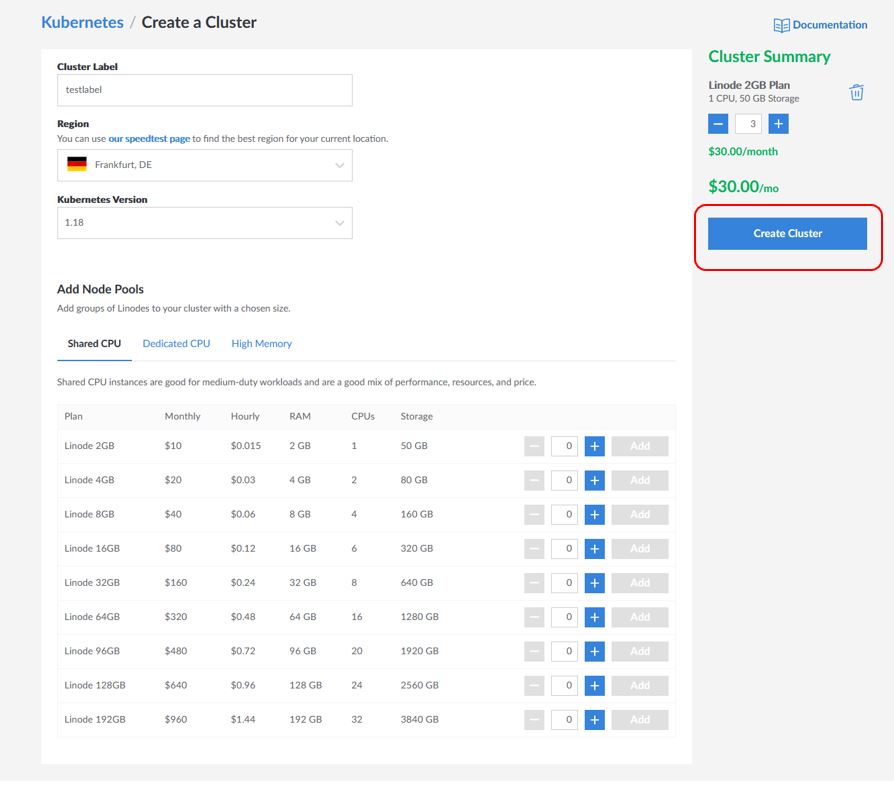894x786 pixels.
Task: Add the Linode 128GB plan
Action: (640, 686)
